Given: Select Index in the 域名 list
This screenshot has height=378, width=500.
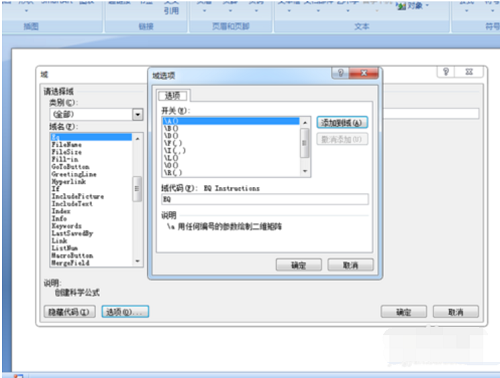Looking at the screenshot, I should tap(91, 211).
